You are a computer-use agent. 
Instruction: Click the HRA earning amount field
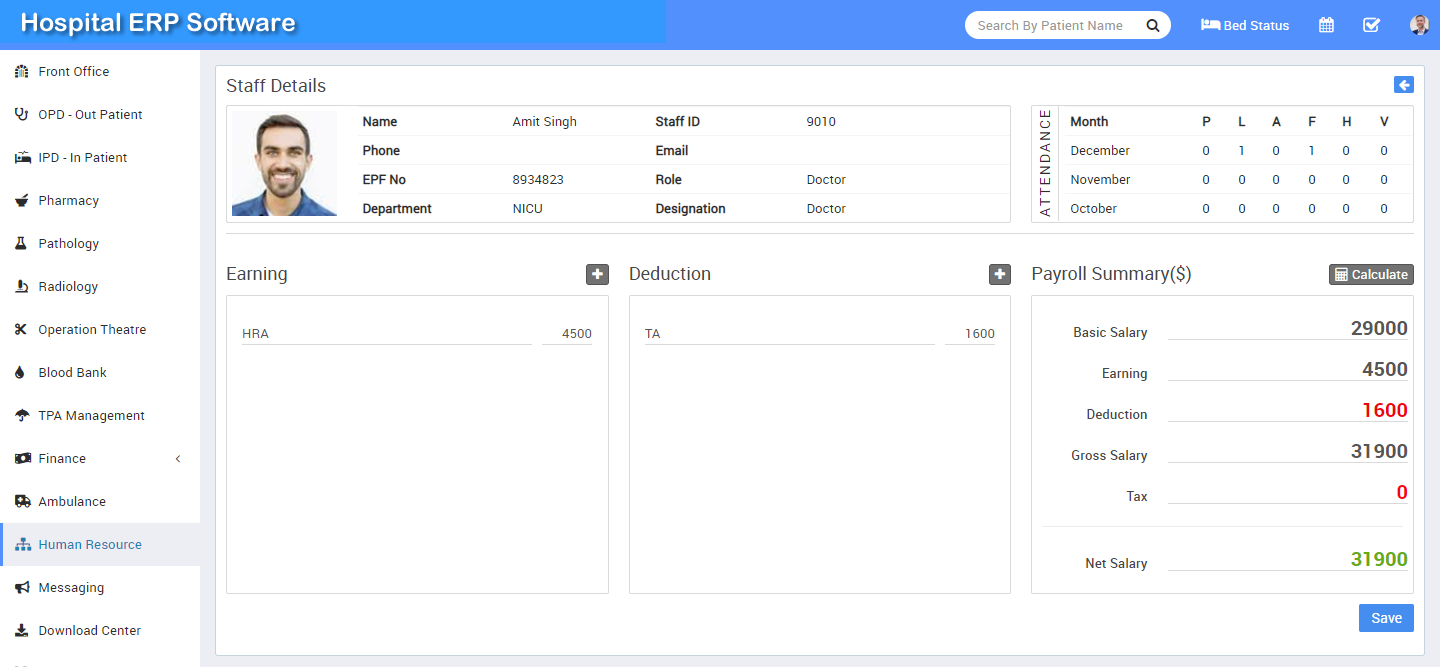pyautogui.click(x=567, y=334)
